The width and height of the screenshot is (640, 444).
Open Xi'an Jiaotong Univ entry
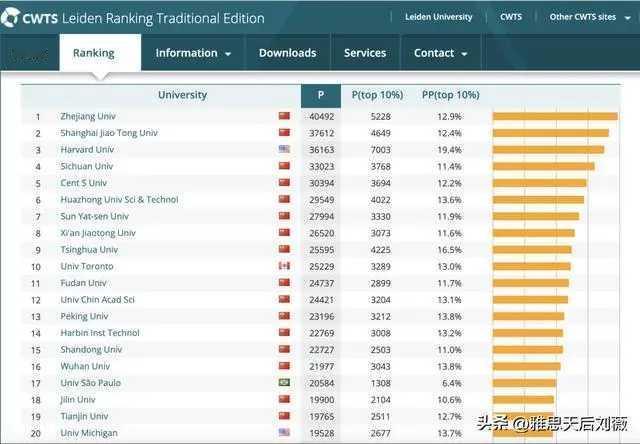(x=98, y=233)
